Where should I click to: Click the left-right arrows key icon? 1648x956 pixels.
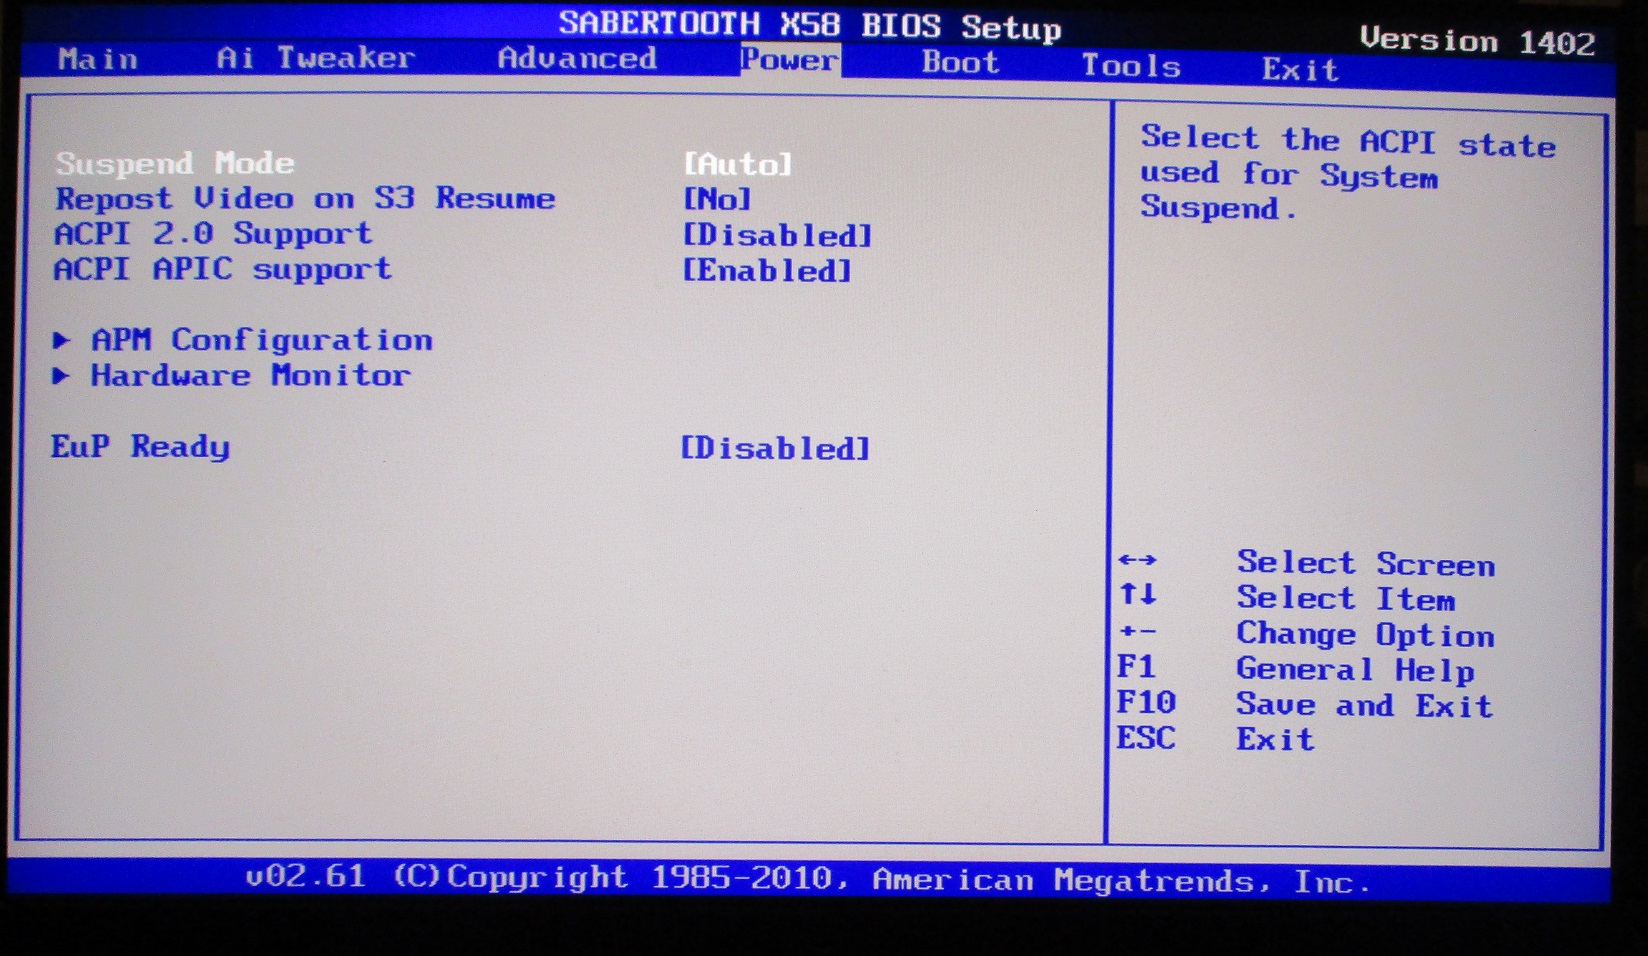click(1138, 560)
